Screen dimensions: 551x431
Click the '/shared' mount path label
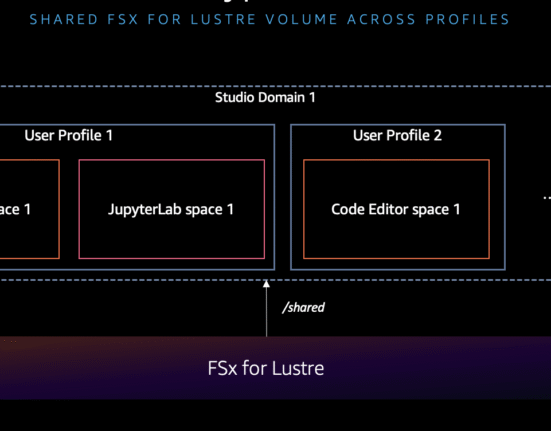tap(304, 308)
